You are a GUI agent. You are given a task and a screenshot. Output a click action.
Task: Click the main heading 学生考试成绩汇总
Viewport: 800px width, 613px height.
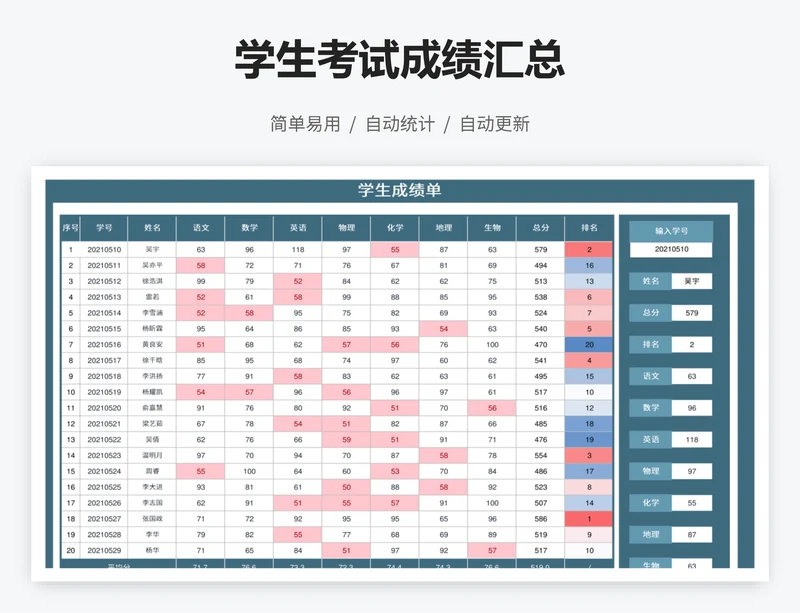(x=399, y=59)
